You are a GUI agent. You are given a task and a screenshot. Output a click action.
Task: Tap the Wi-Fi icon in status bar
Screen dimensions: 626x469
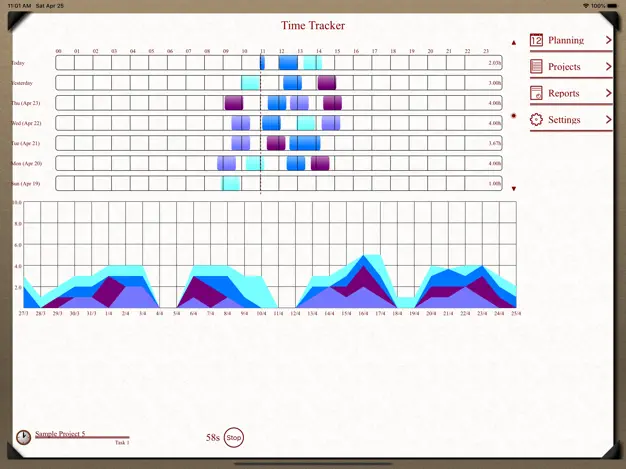(x=586, y=6)
